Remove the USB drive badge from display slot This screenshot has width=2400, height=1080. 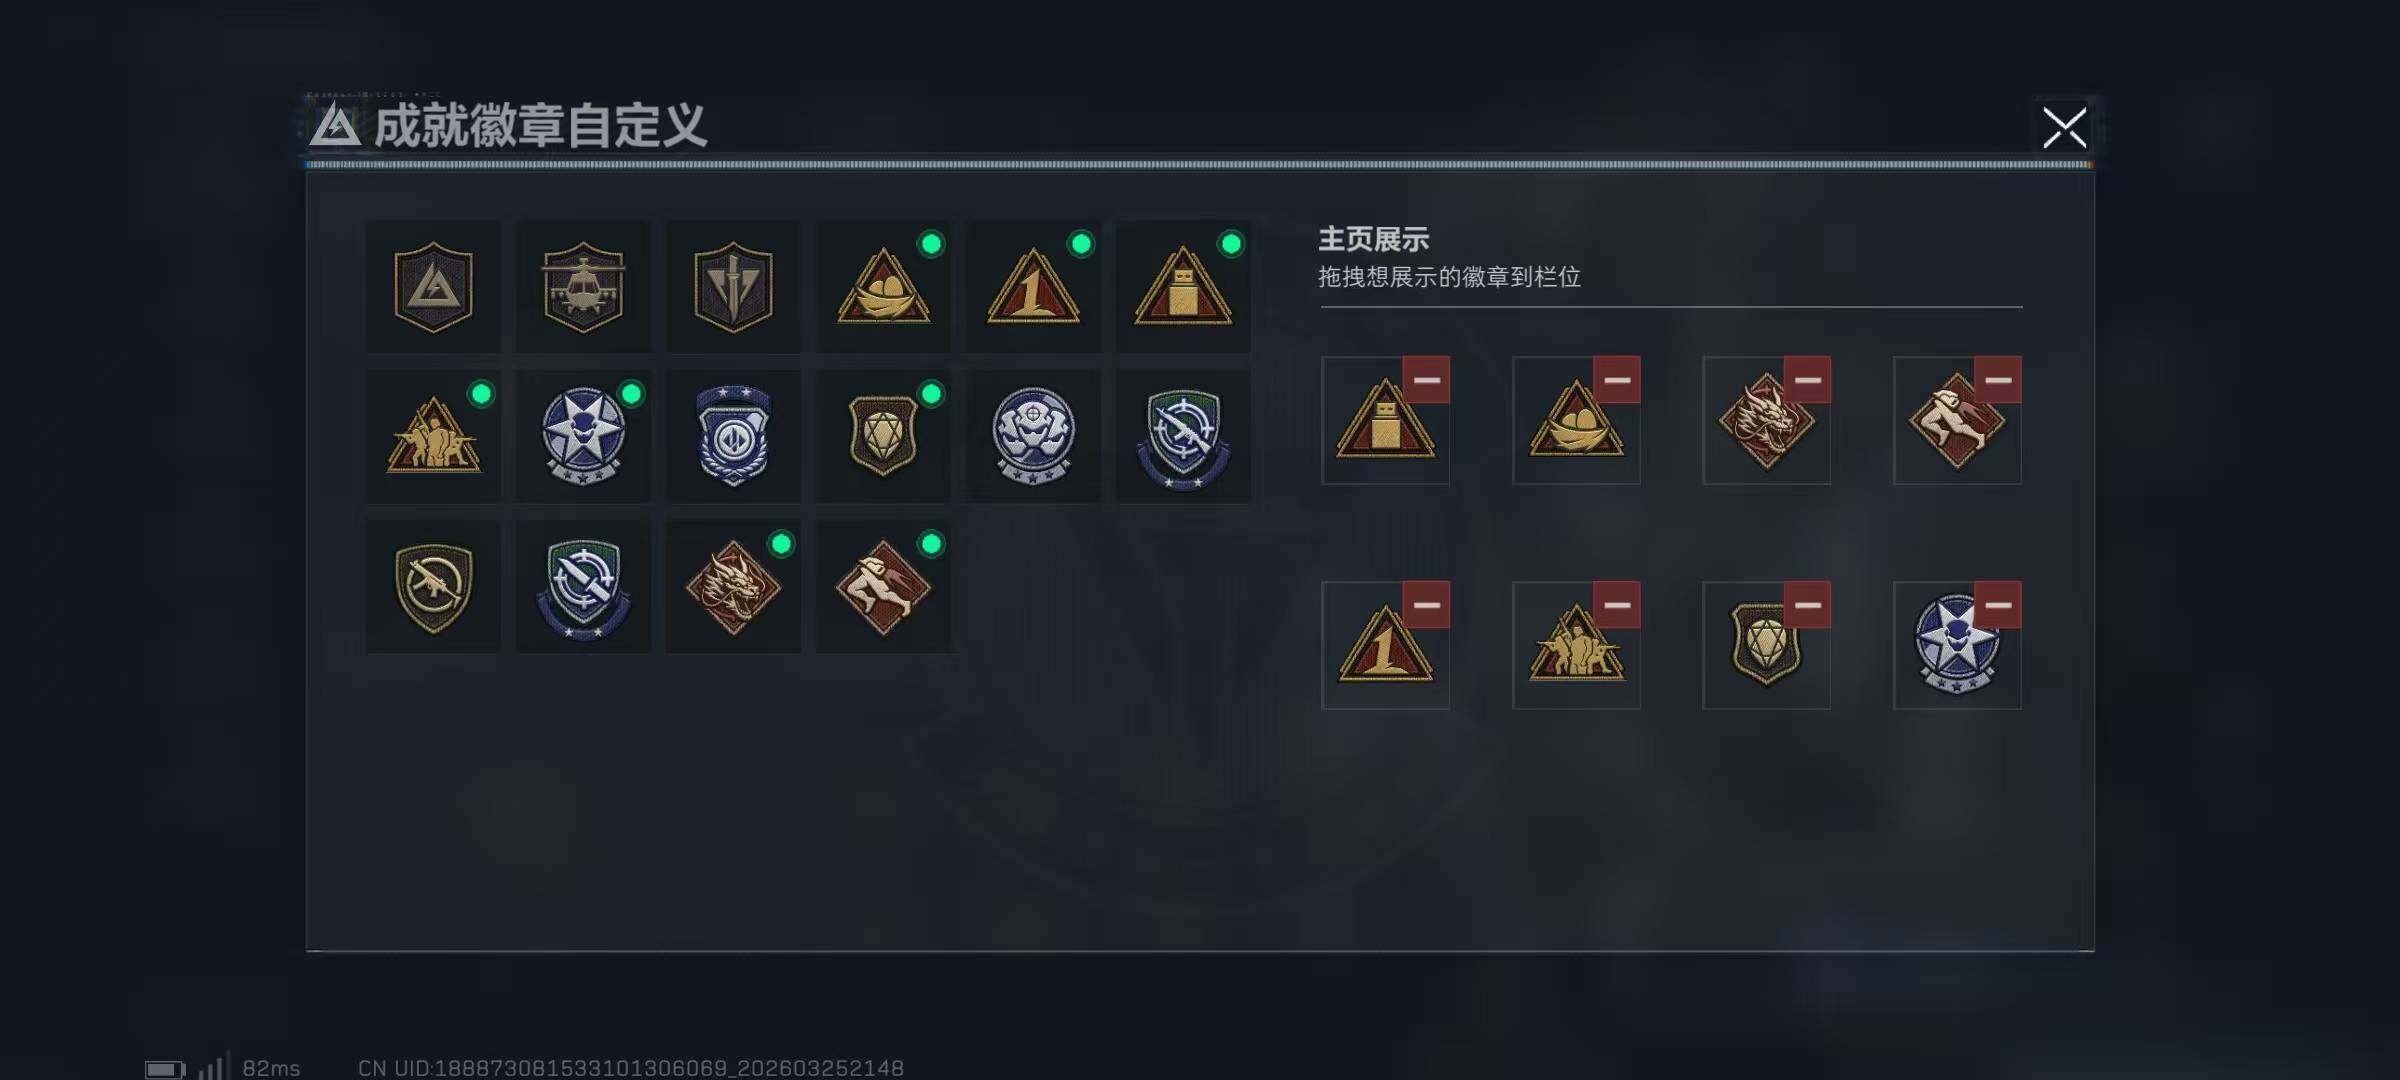(1426, 380)
